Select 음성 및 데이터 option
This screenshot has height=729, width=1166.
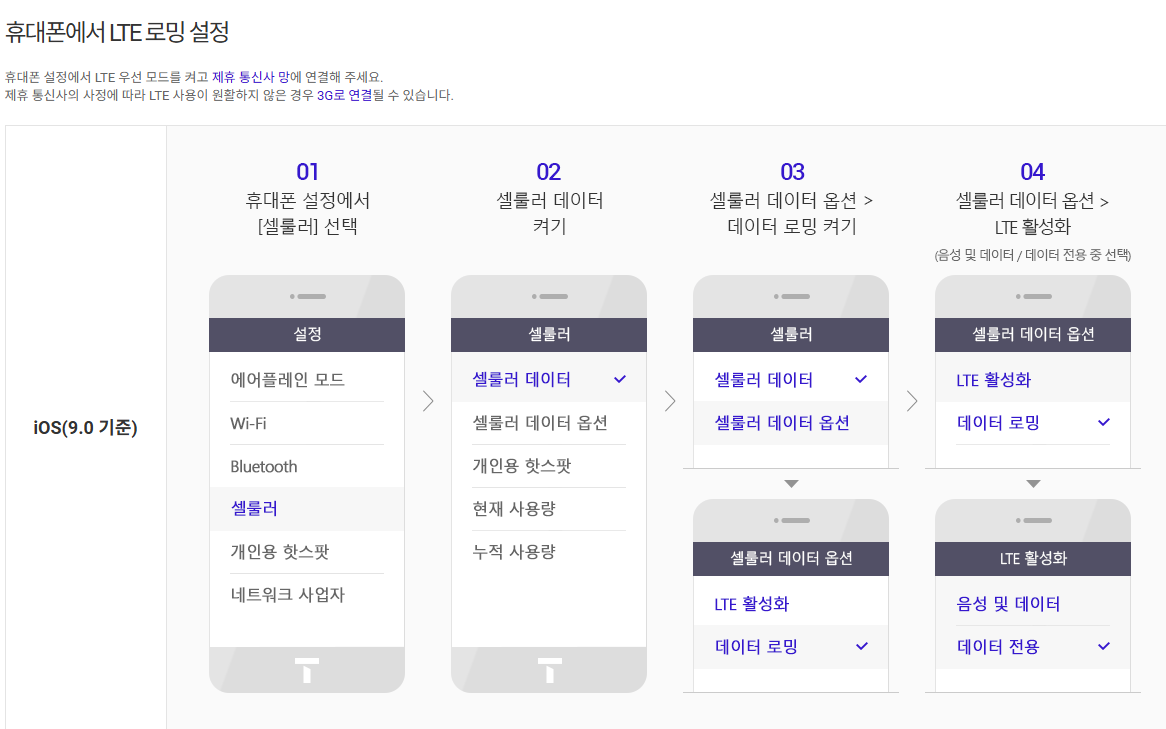point(1033,604)
